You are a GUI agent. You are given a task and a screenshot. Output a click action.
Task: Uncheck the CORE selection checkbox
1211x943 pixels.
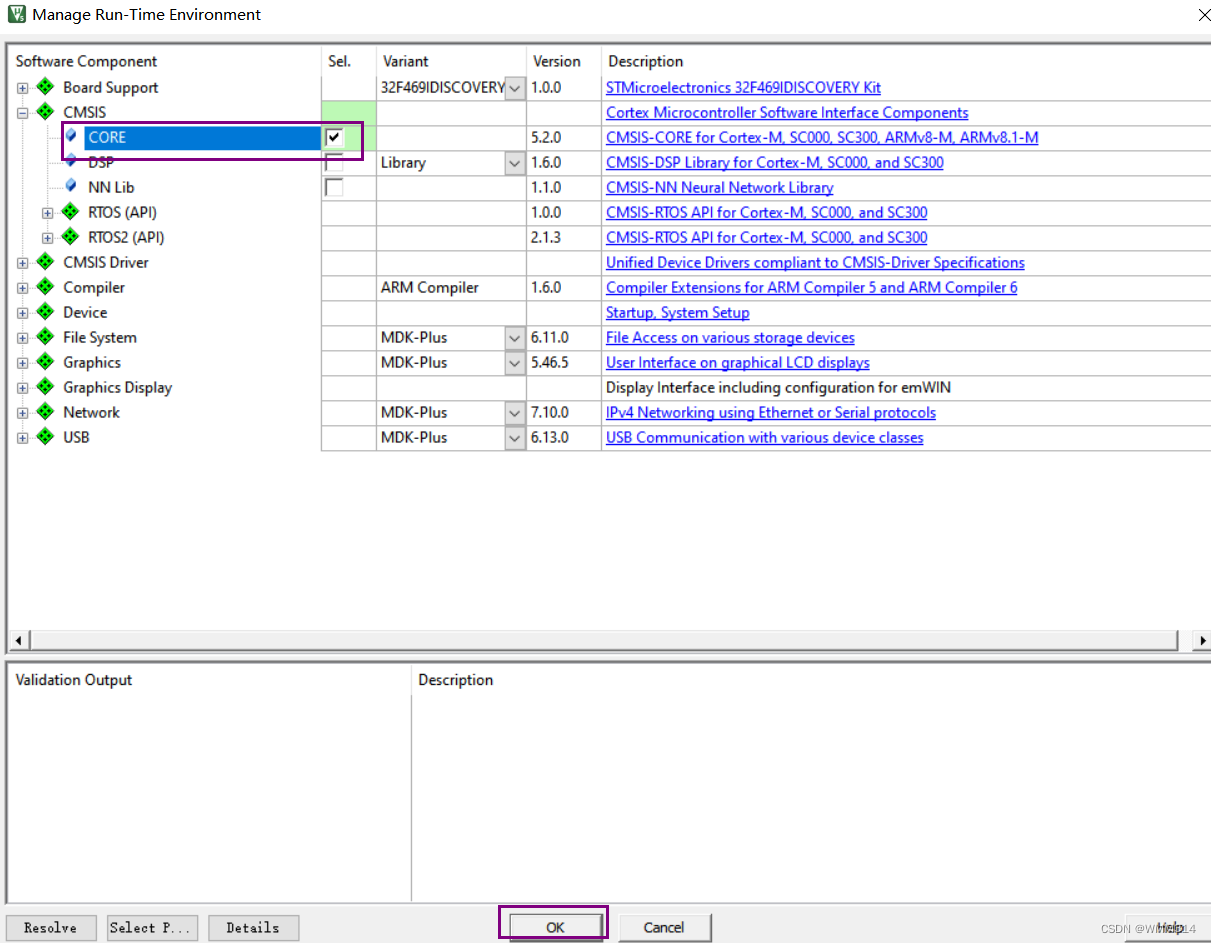[334, 137]
